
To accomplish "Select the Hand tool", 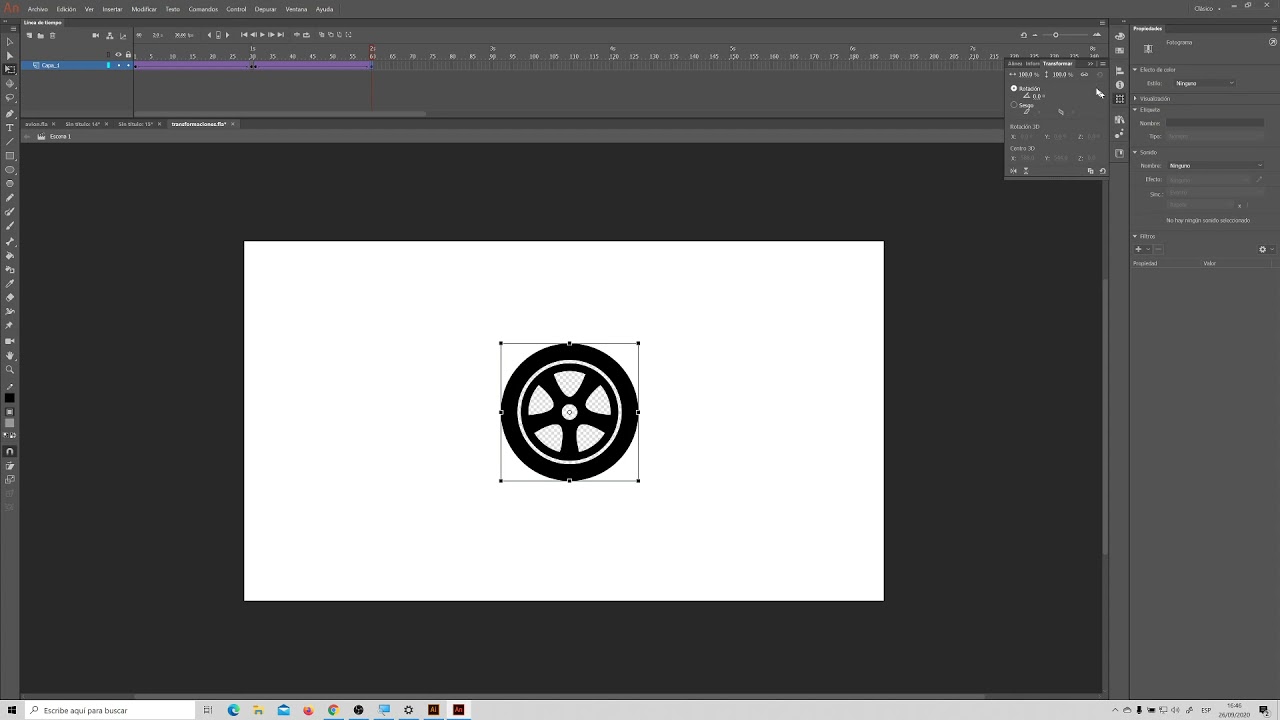I will pos(10,356).
